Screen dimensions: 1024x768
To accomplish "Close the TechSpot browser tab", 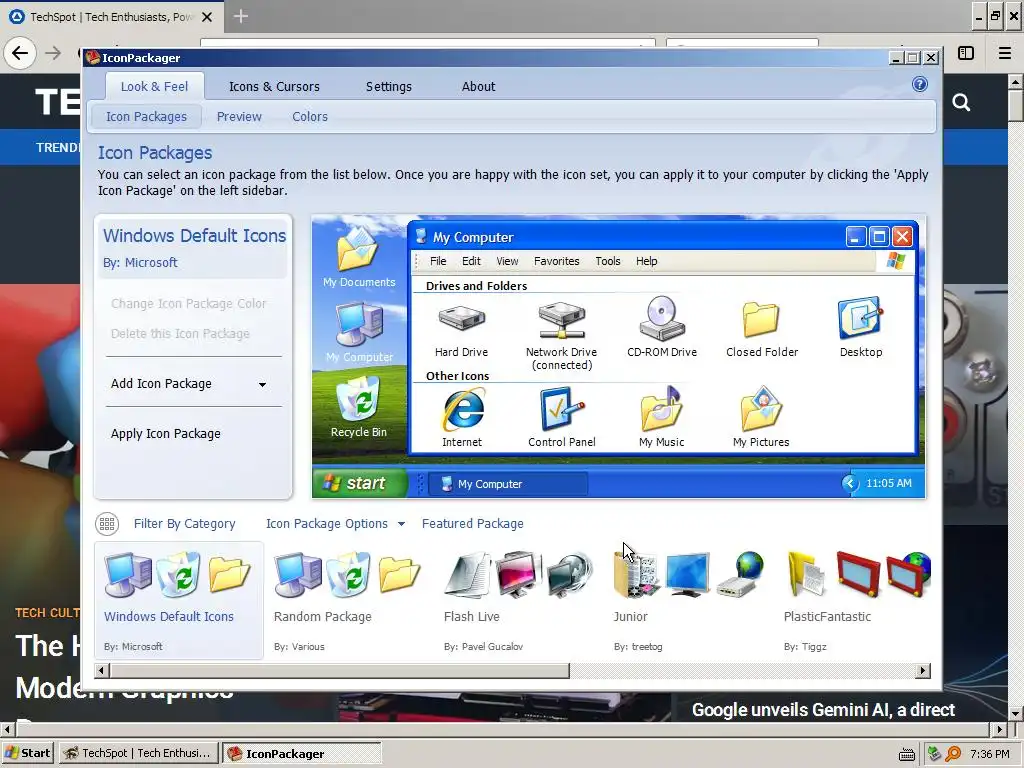I will [207, 17].
